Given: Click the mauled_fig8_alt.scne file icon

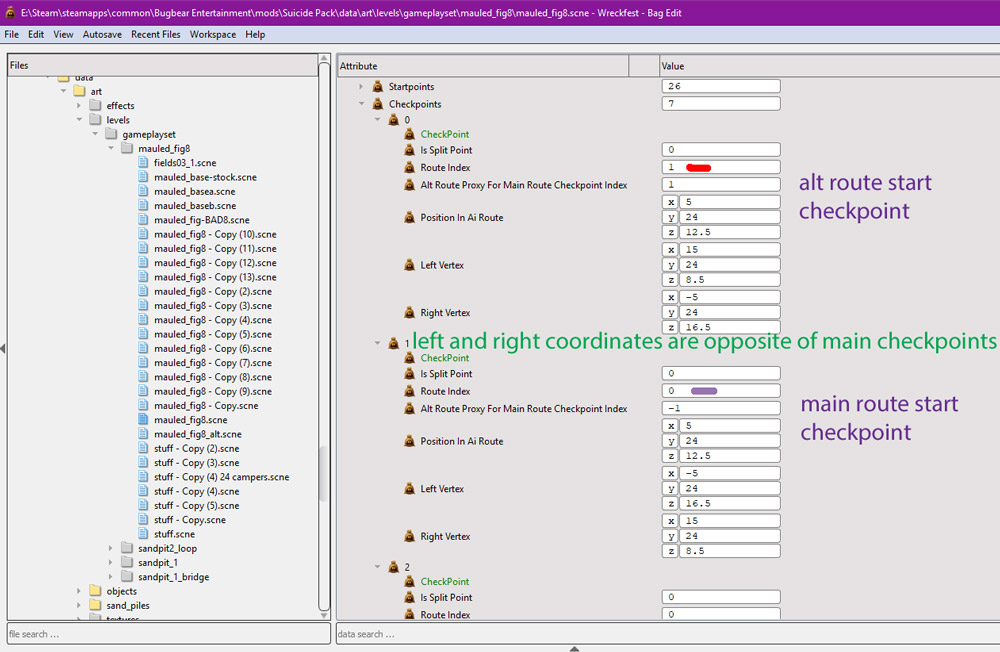Looking at the screenshot, I should [x=143, y=434].
